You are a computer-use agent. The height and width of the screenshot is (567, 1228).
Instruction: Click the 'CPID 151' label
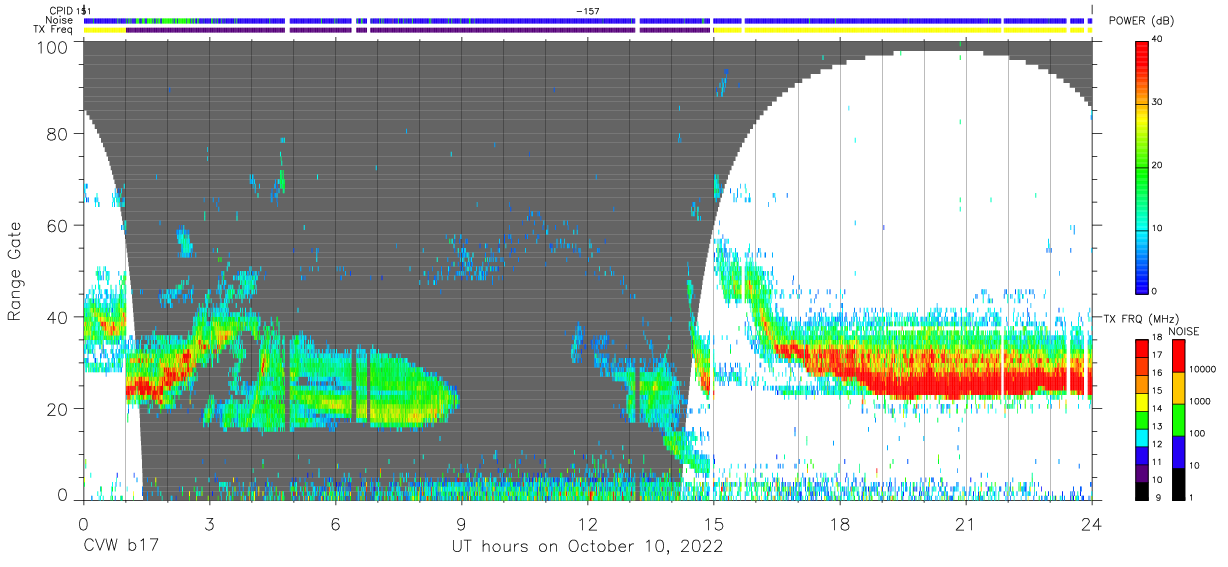[x=70, y=10]
